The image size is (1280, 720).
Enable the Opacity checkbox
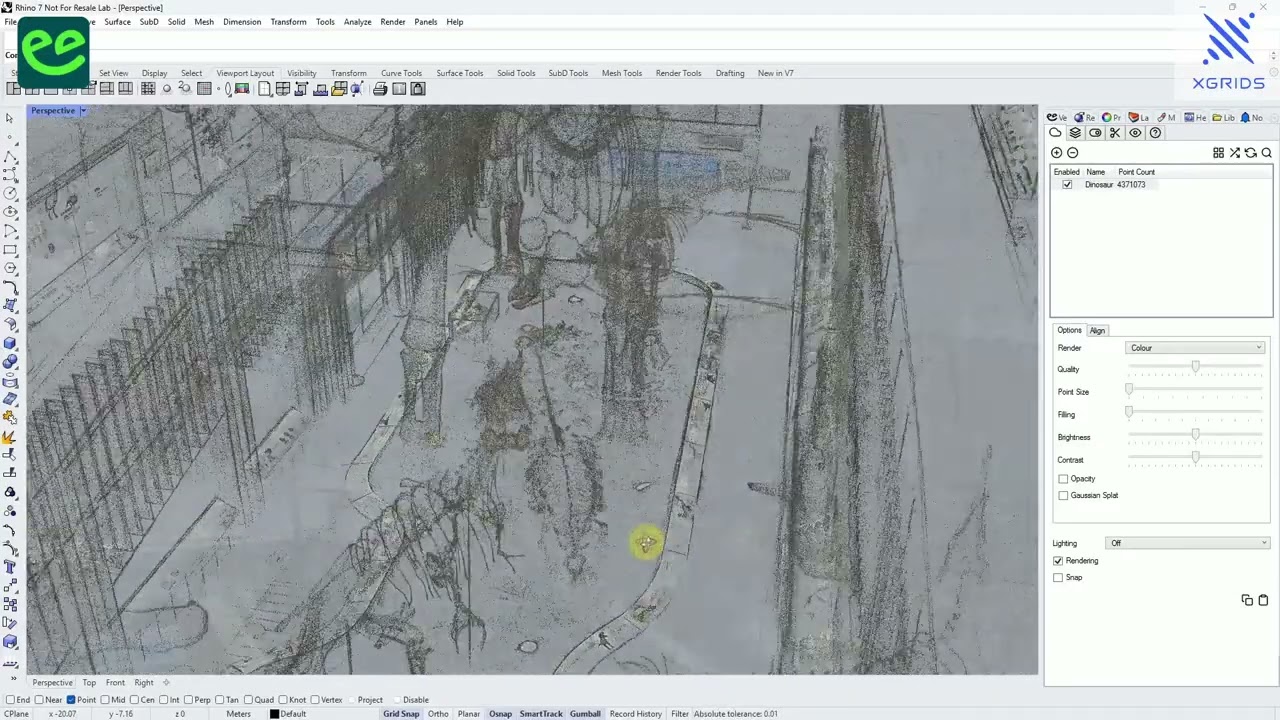(x=1063, y=479)
